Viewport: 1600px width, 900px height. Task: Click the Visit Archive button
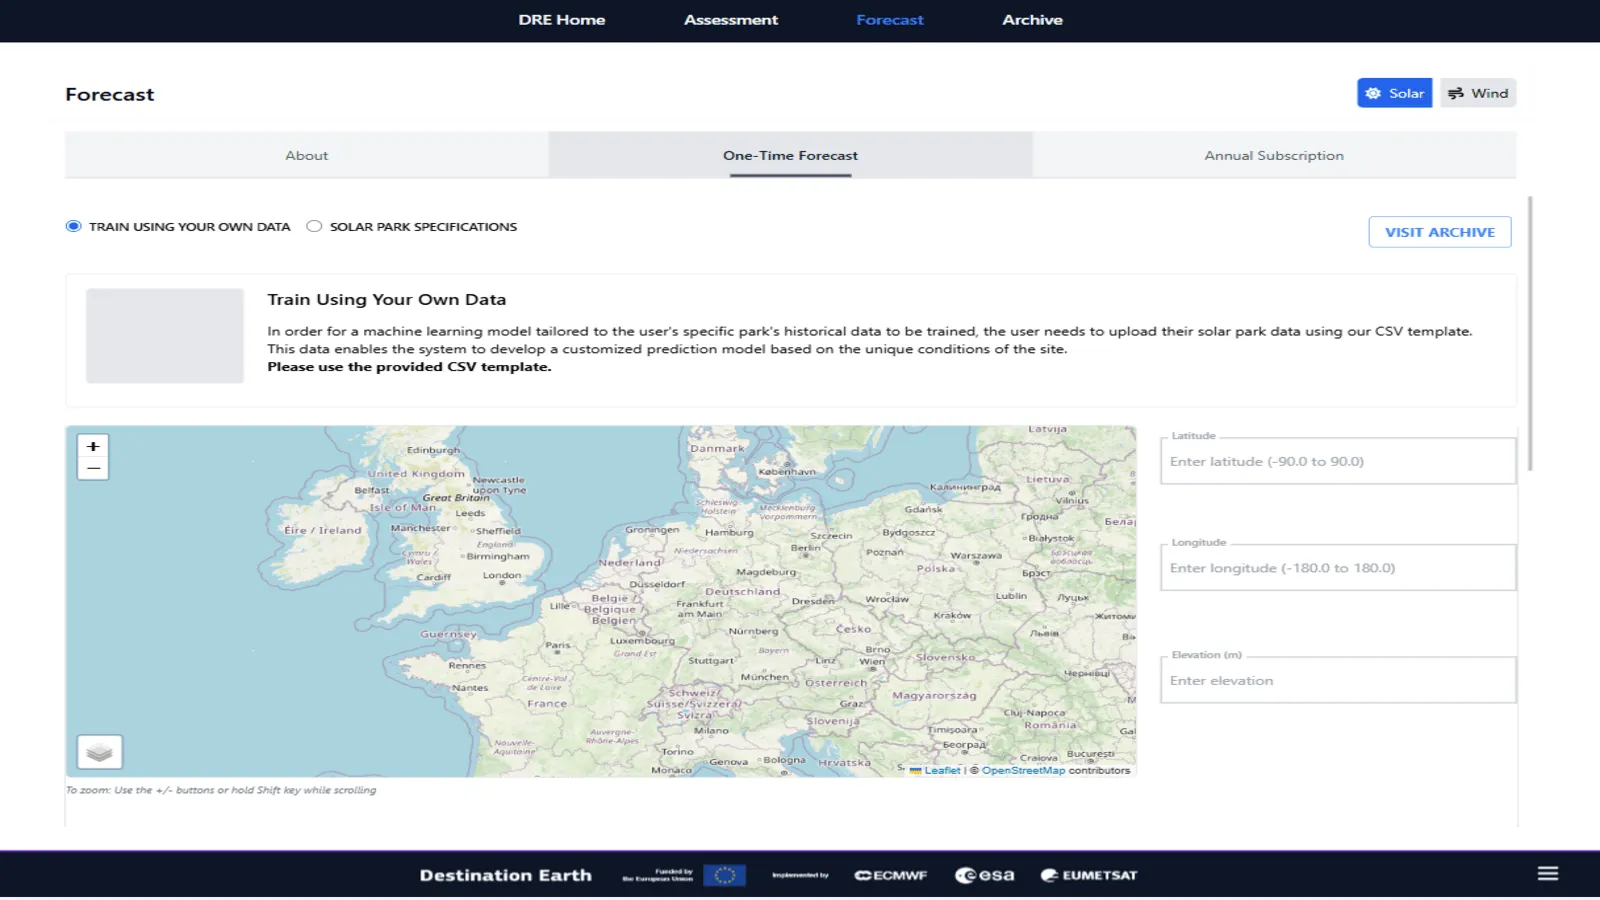pos(1439,232)
